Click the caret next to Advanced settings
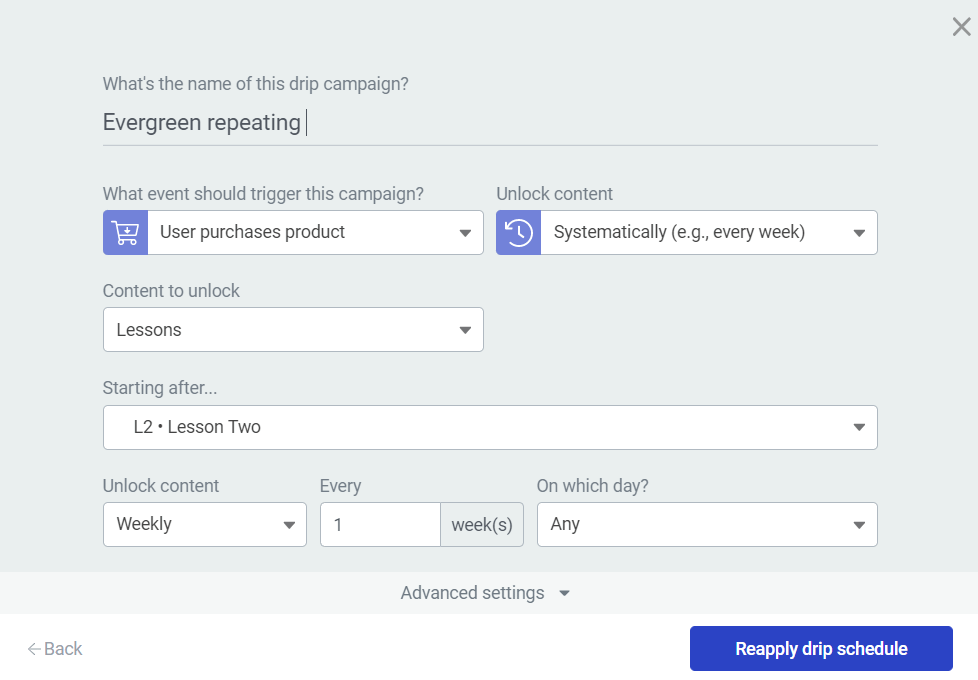 pos(564,593)
